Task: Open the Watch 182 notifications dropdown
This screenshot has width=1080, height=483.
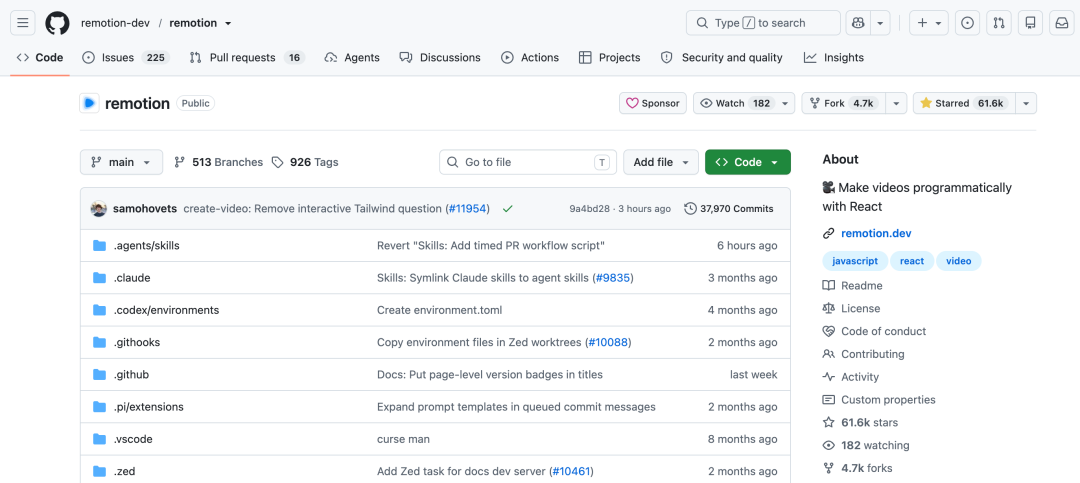Action: 744,103
